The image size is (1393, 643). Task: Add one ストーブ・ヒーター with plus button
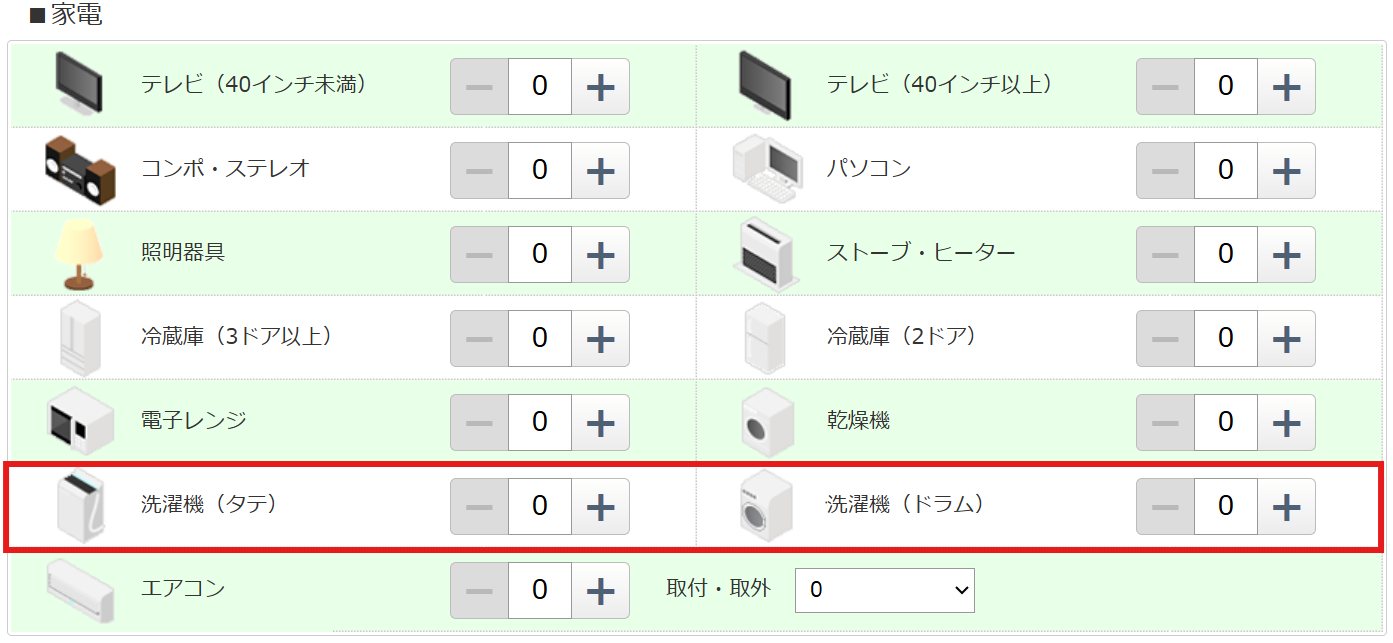(1286, 254)
